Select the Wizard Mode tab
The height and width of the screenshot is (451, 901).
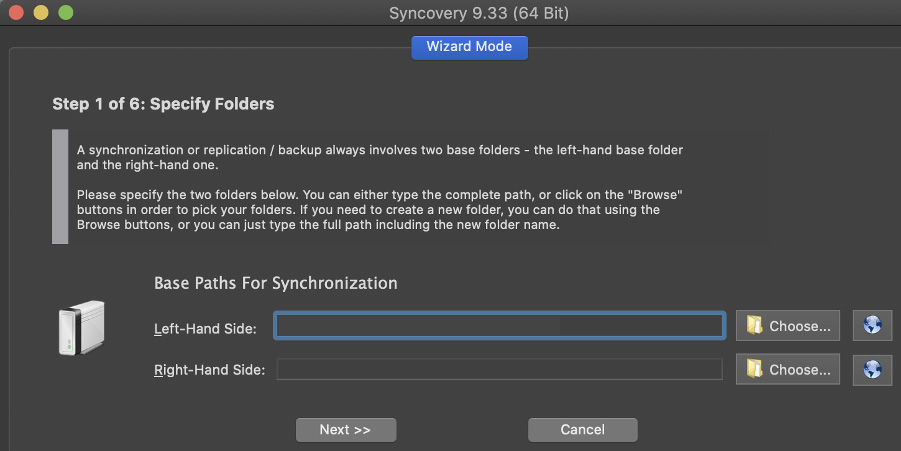tap(469, 47)
